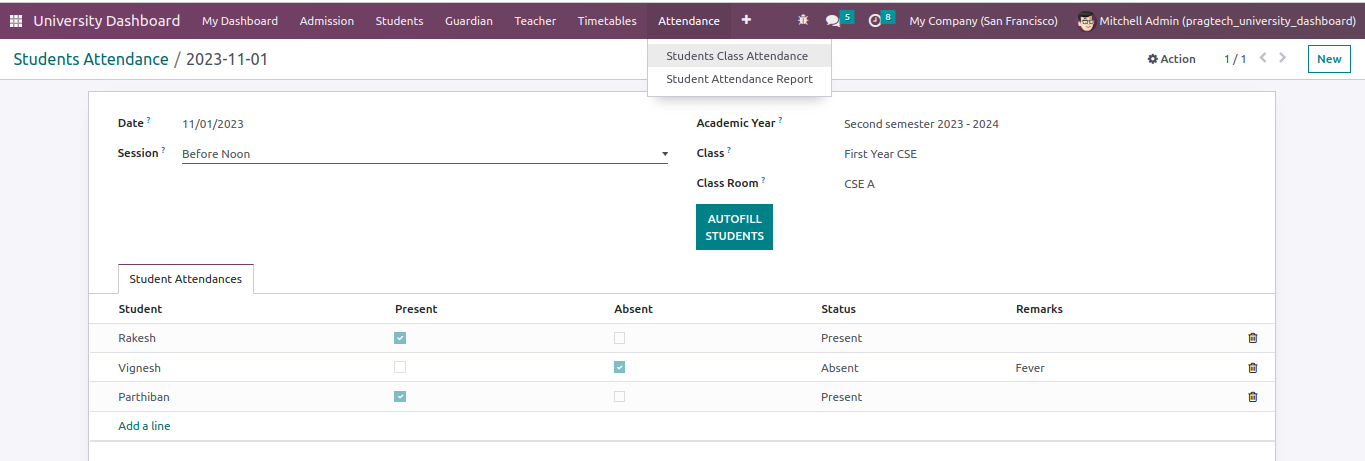Go to previous record arrow
The height and width of the screenshot is (461, 1365).
click(1263, 58)
